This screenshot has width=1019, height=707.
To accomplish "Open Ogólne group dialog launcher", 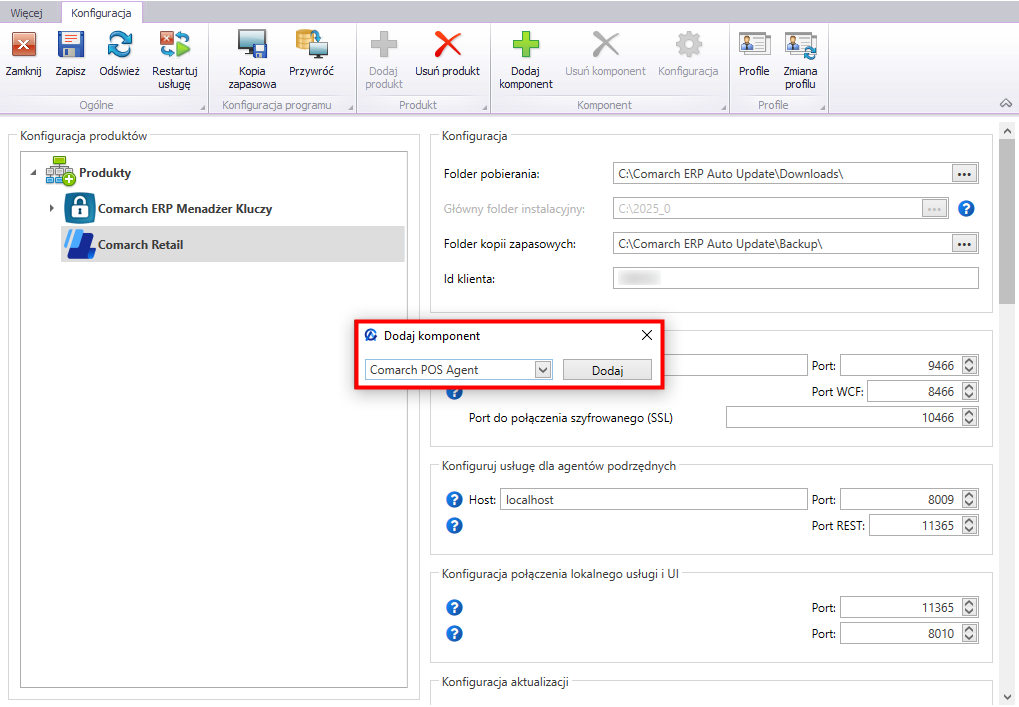I will click(x=202, y=107).
